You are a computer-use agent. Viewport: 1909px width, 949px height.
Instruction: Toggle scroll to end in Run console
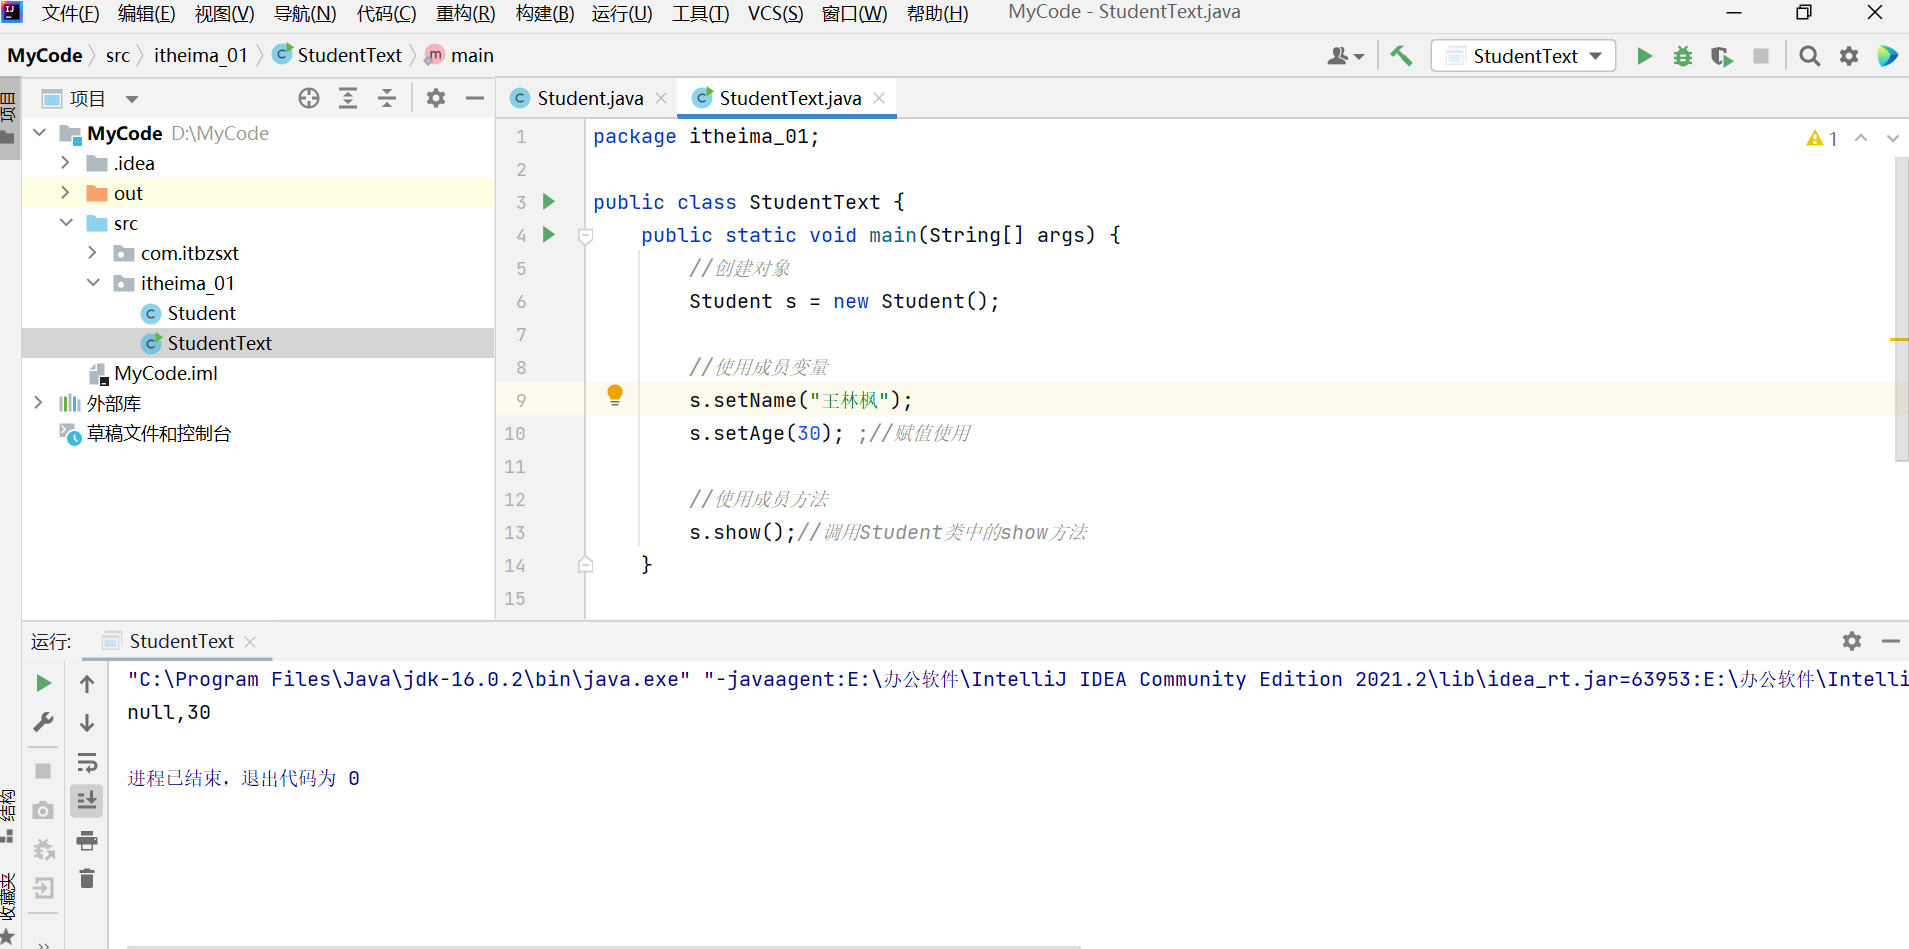pyautogui.click(x=87, y=801)
